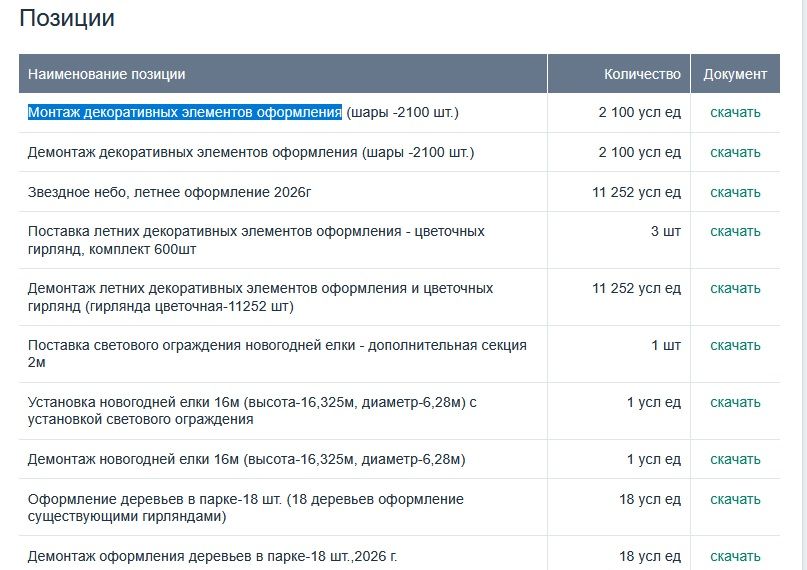Click the "Наименование позиции" column header
This screenshot has width=807, height=570.
[x=107, y=74]
